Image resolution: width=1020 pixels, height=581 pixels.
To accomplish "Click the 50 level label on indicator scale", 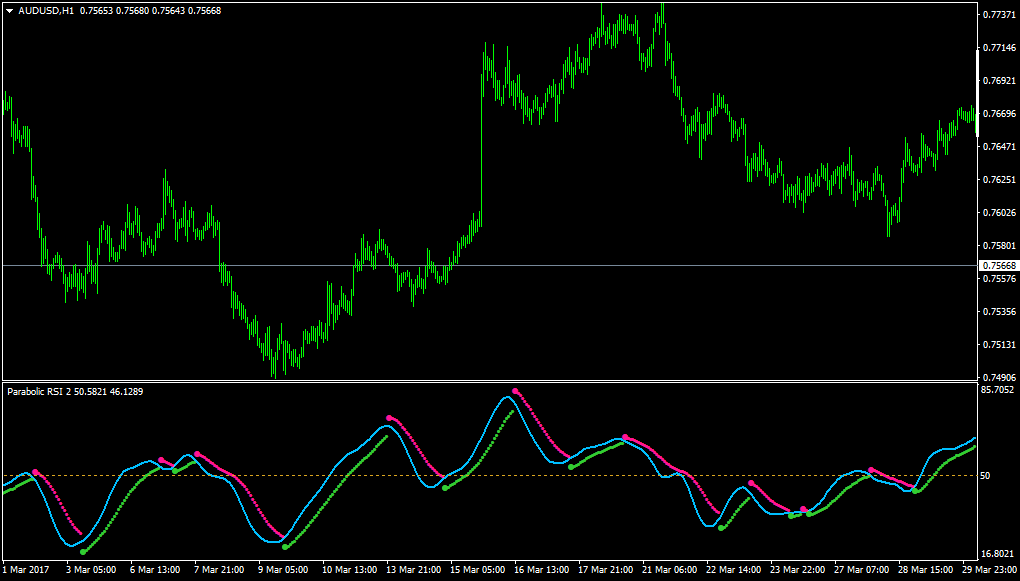I will pos(985,476).
